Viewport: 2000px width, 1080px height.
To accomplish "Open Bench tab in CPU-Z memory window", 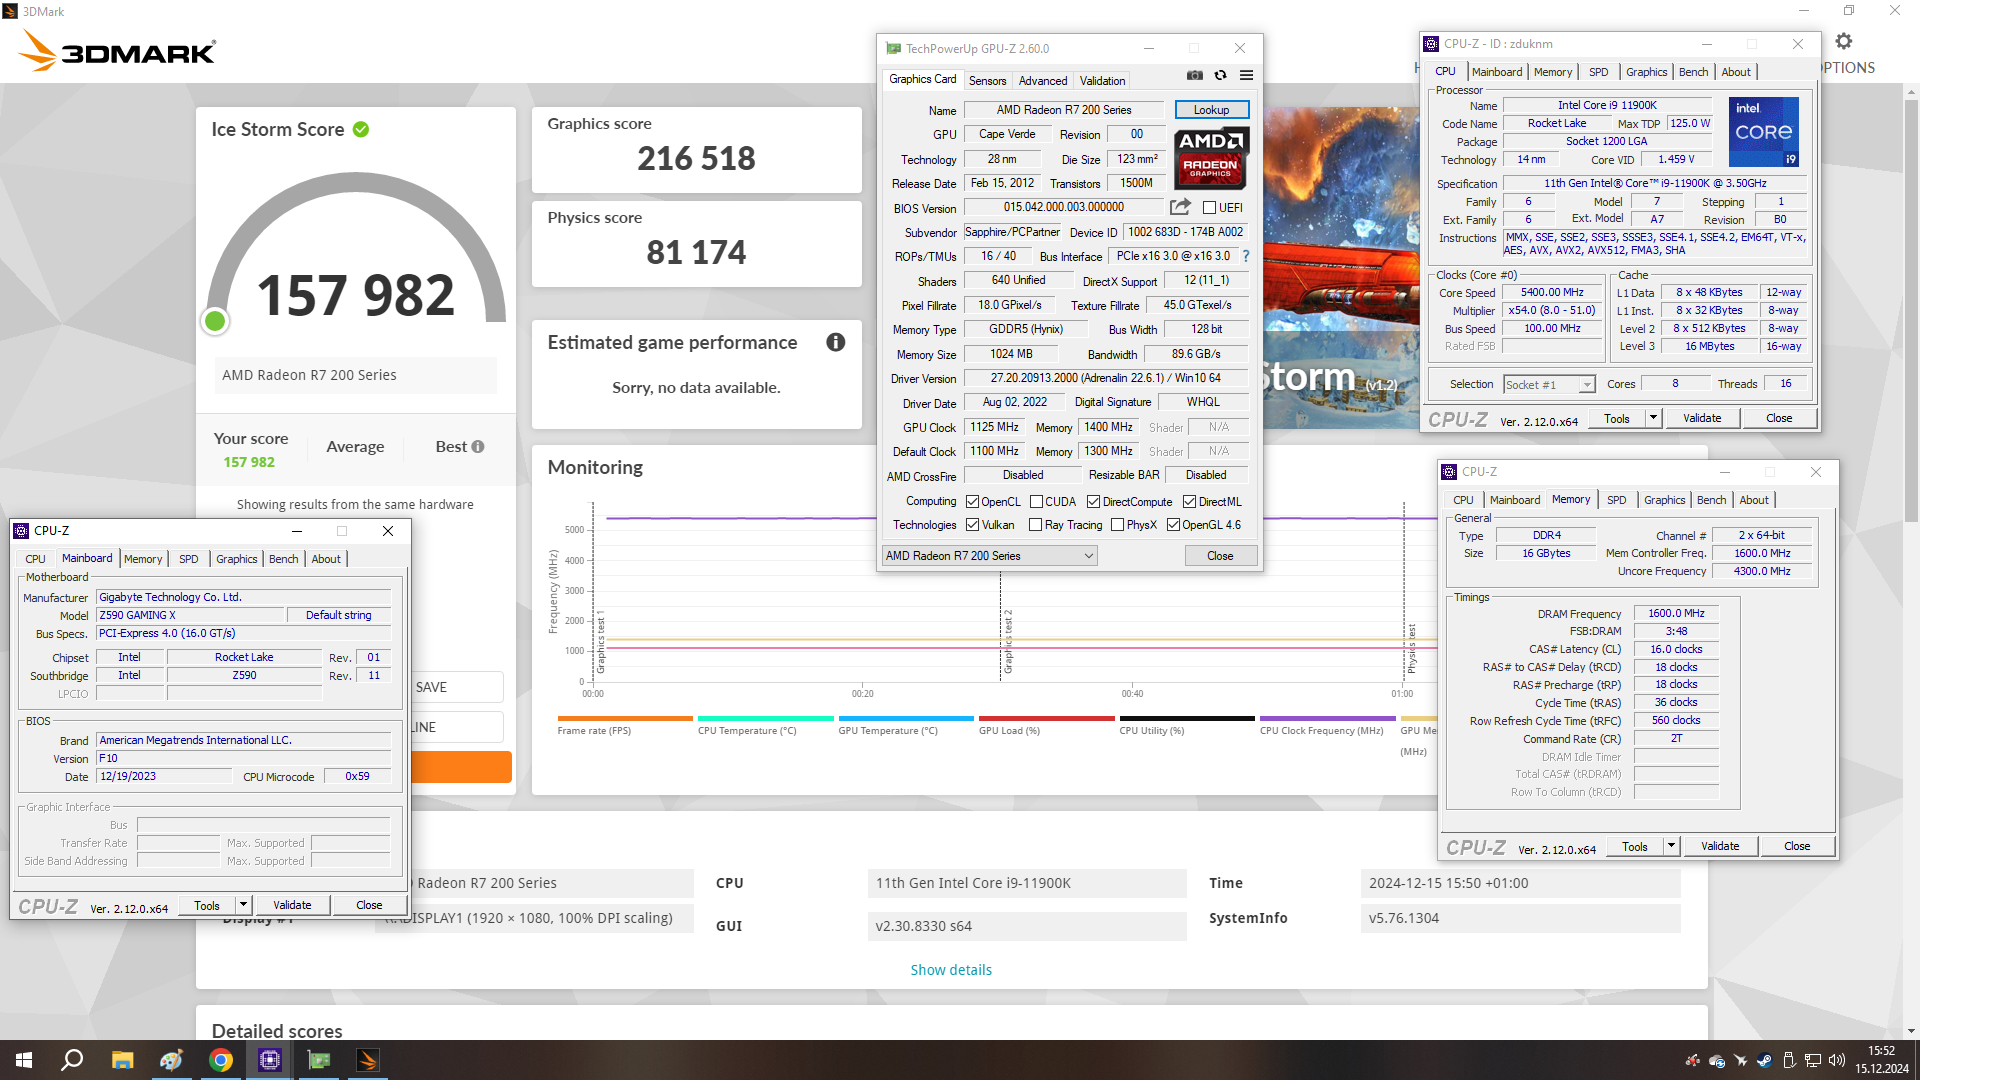I will tap(1711, 500).
